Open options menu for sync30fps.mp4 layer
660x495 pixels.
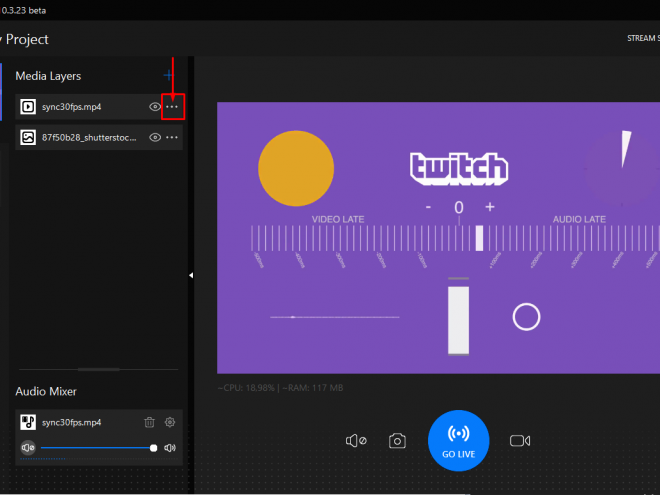pos(172,107)
